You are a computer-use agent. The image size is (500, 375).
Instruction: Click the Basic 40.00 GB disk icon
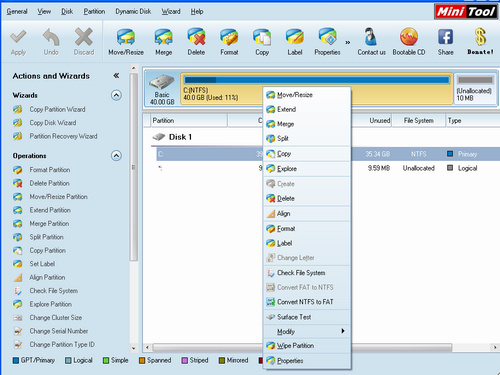click(x=162, y=81)
